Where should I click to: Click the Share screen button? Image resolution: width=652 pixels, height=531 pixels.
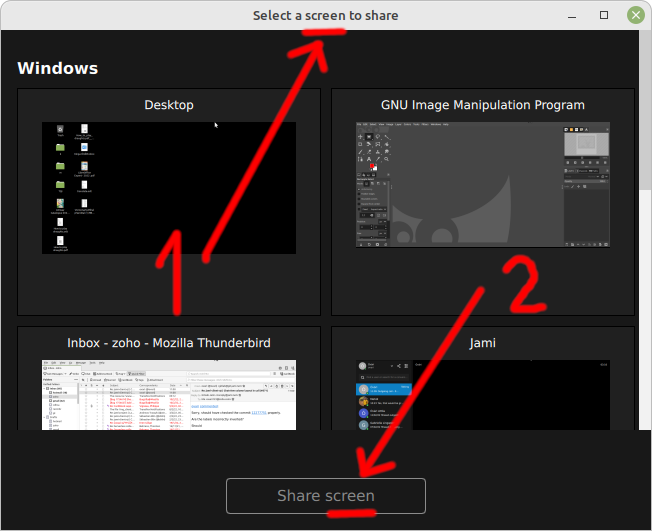tap(326, 496)
